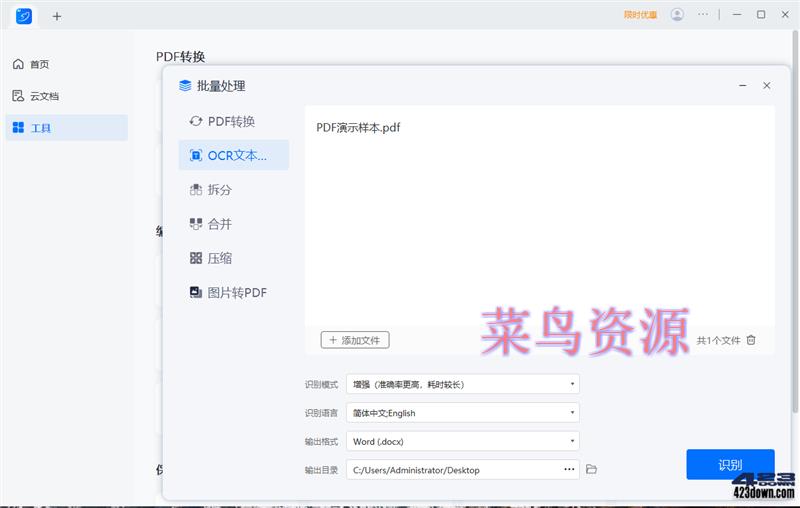Open the 输出格式 Word (.docx) dropdown
The width and height of the screenshot is (800, 508).
pyautogui.click(x=463, y=441)
